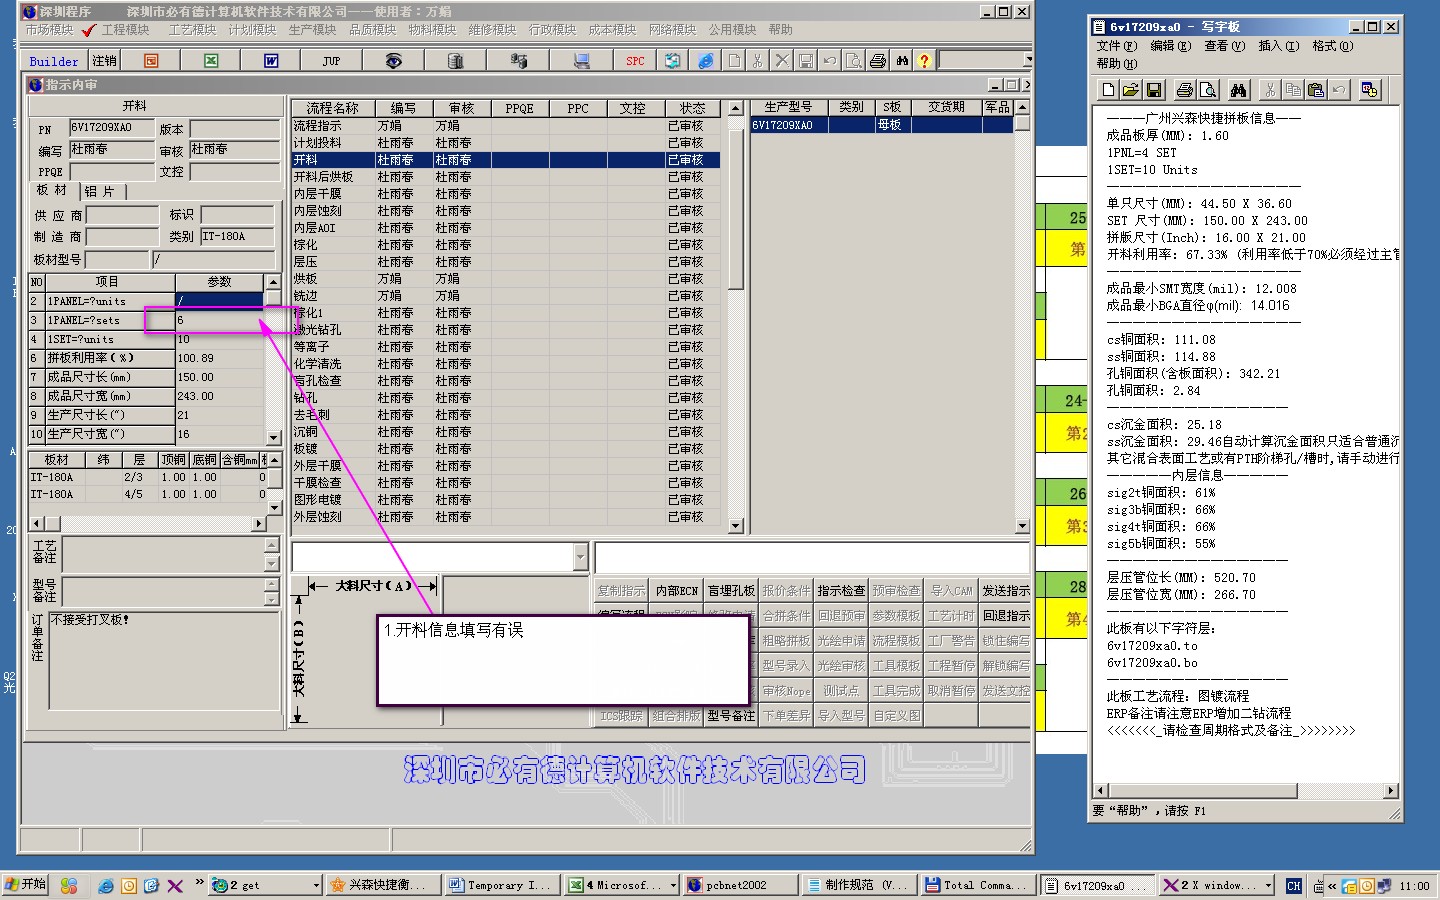Click the 型号备注 button
The image size is (1440, 900).
click(731, 716)
